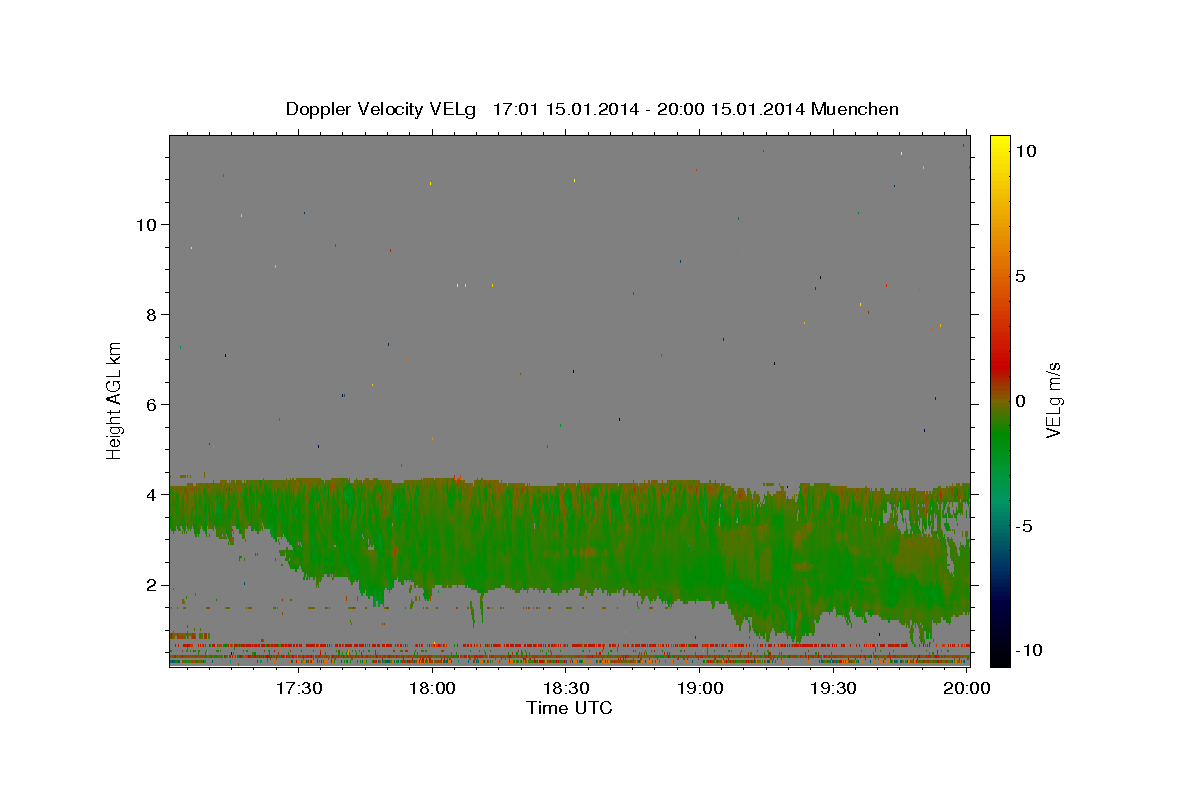Click the 18:30 time tick label
Screen dimensions: 1200x800
point(567,688)
